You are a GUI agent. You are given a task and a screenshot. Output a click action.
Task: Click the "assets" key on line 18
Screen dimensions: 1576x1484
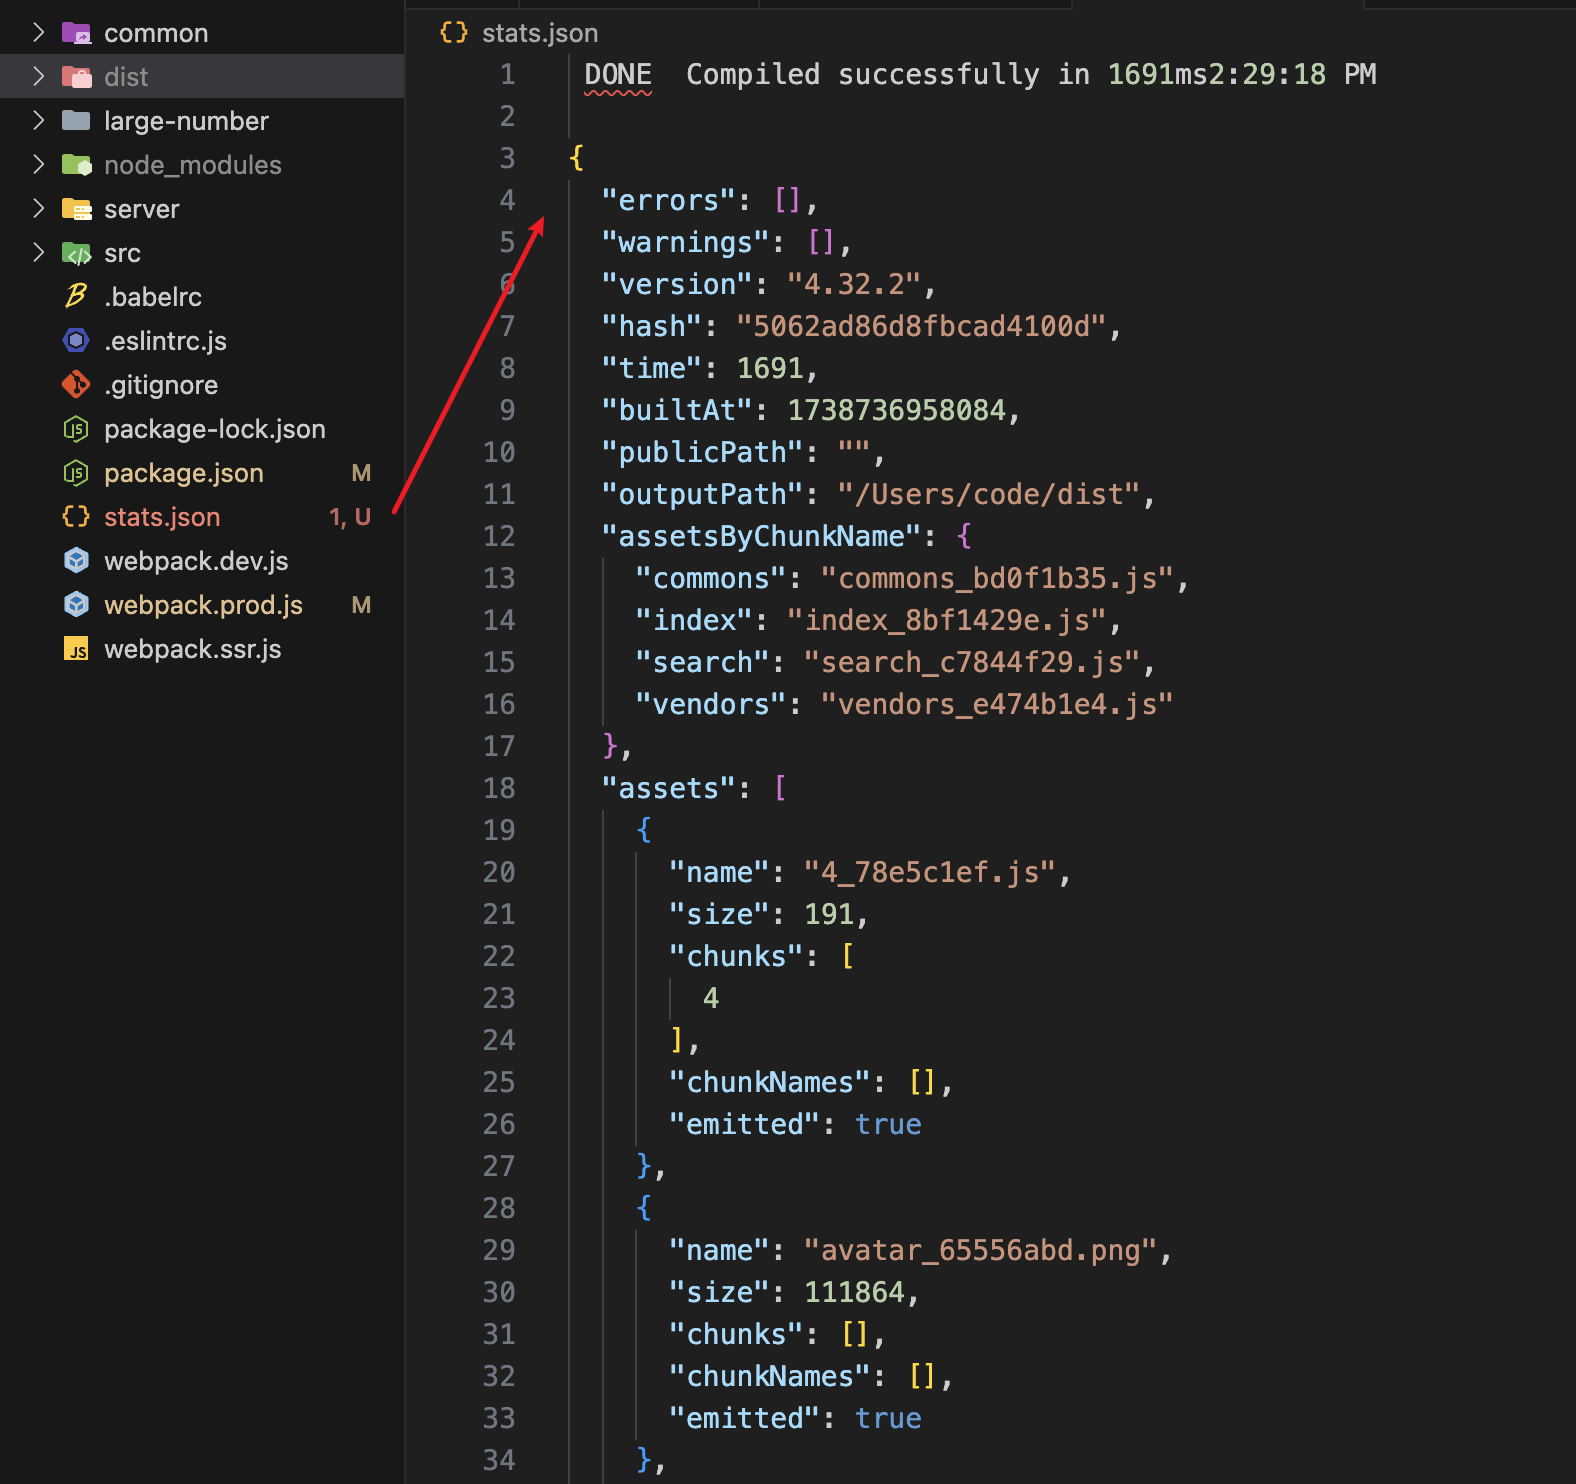(x=669, y=788)
